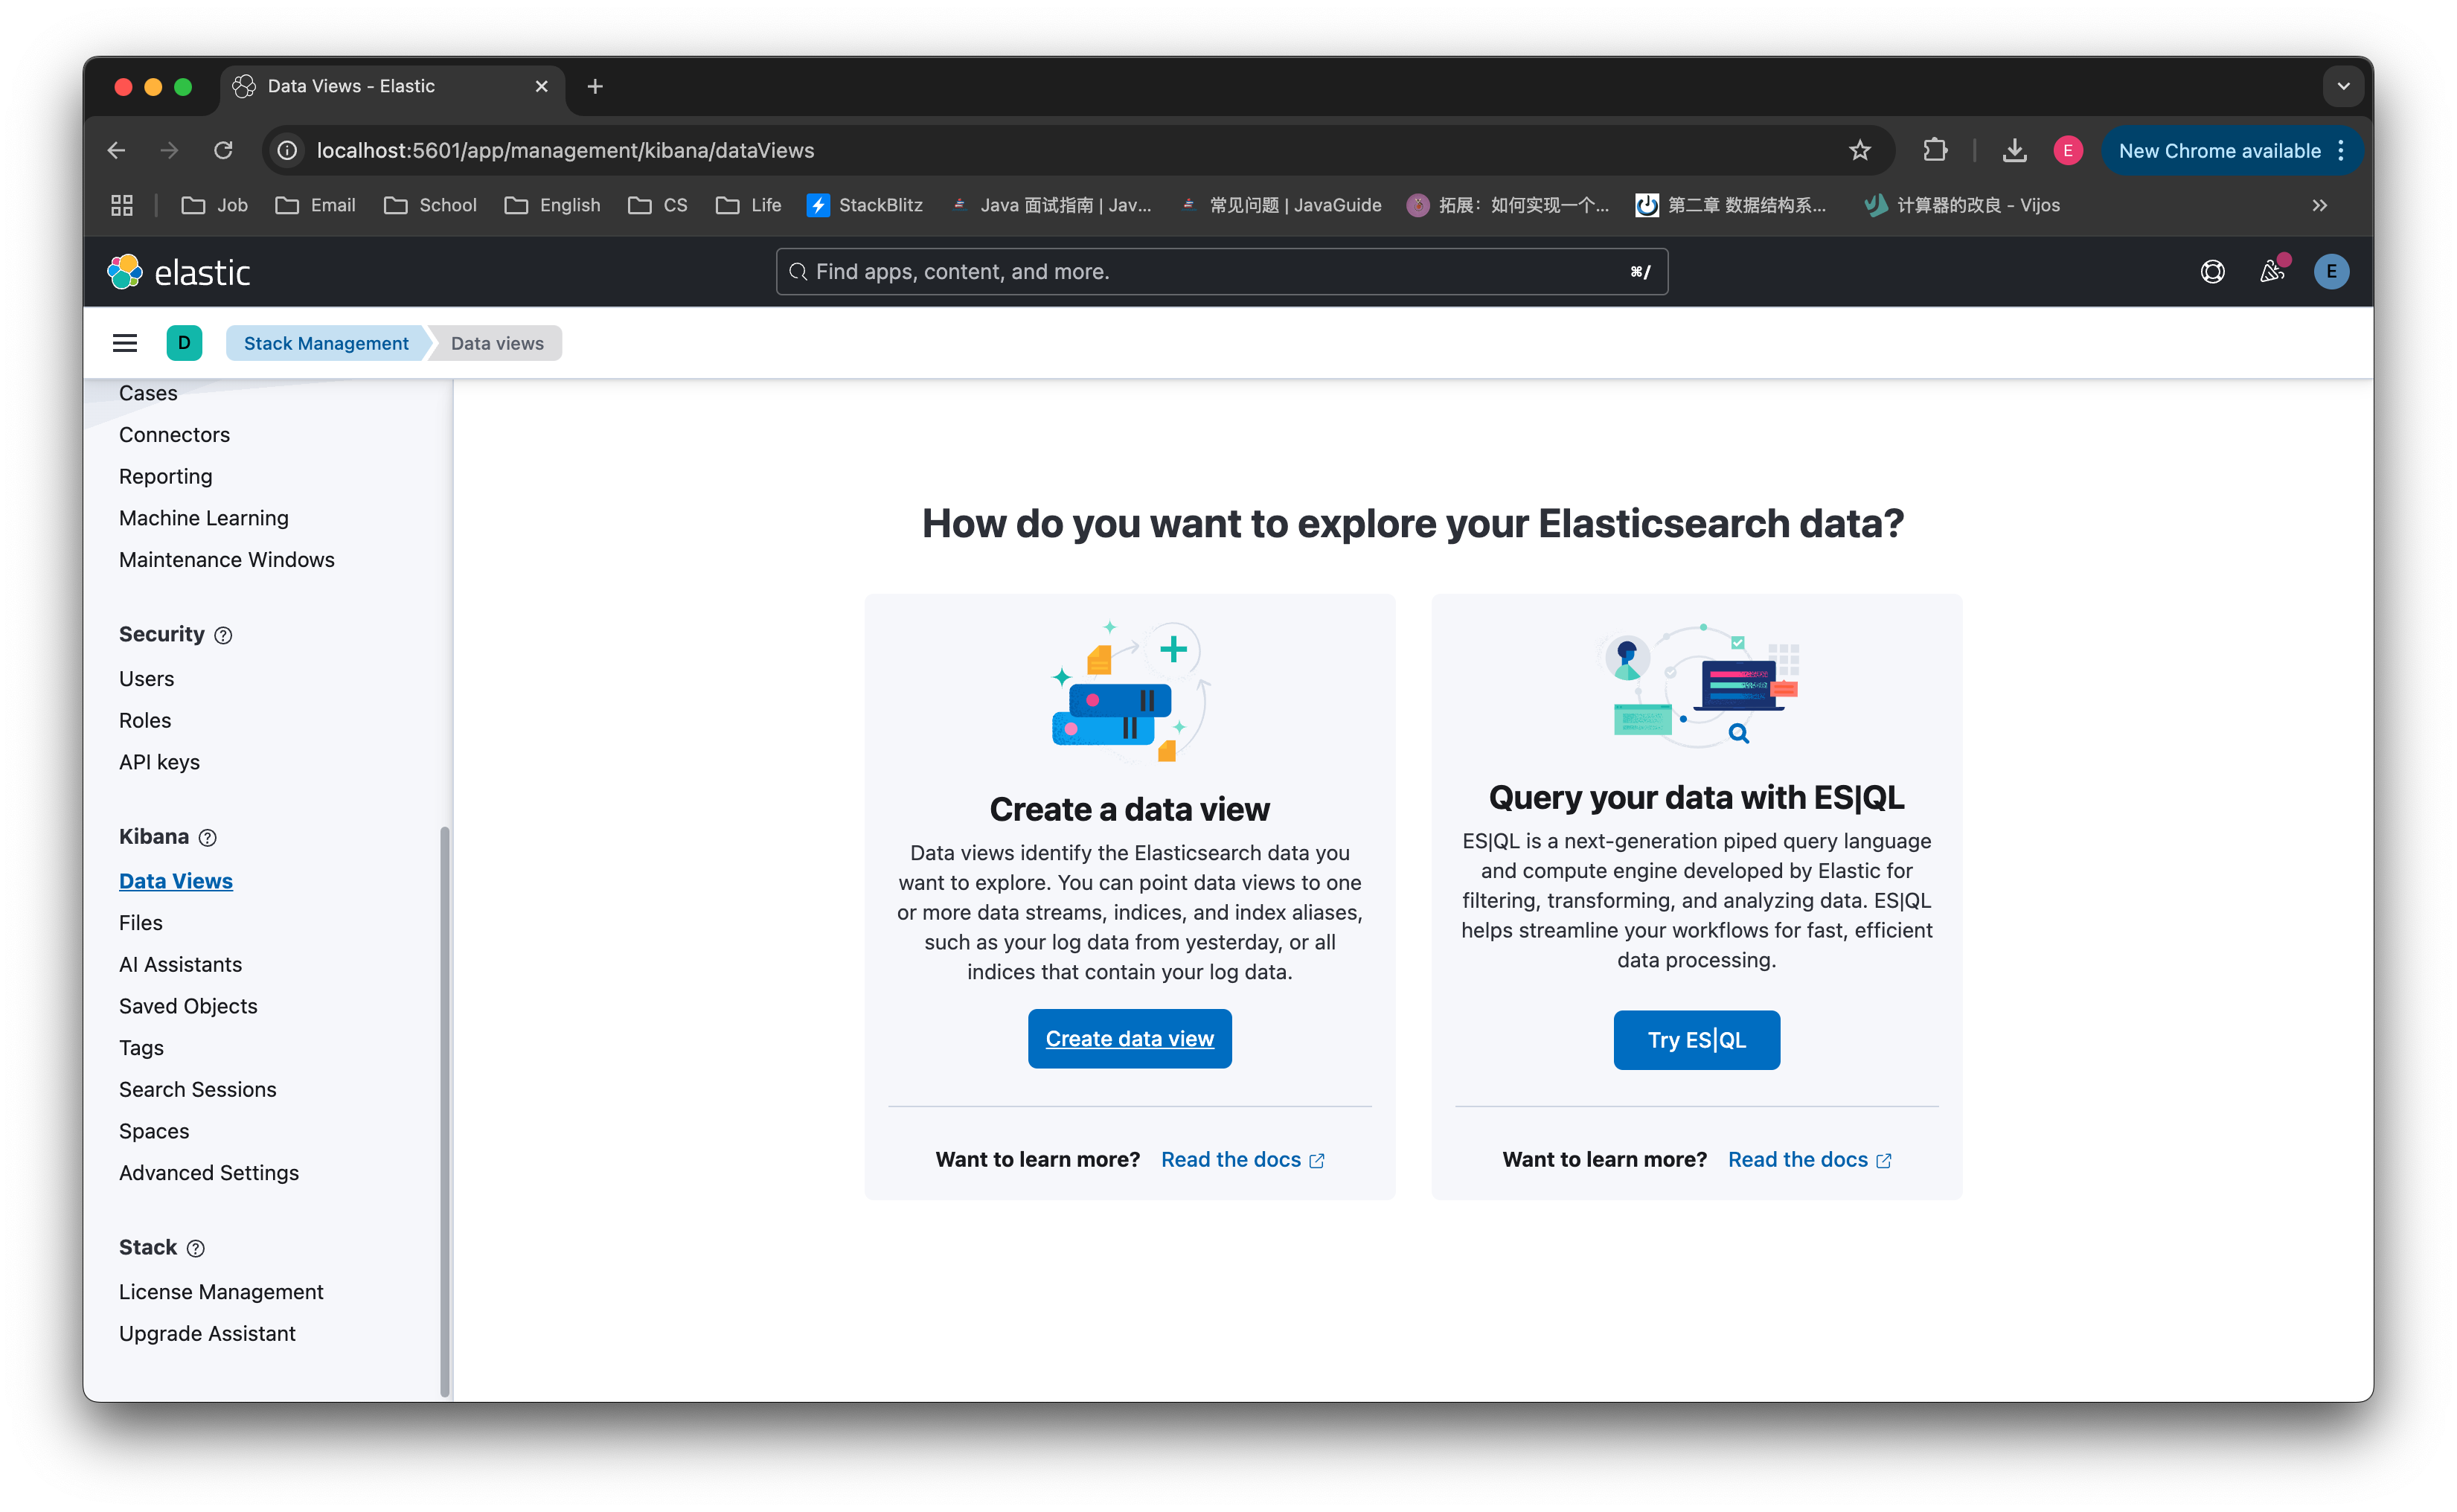Viewport: 2457px width, 1512px height.
Task: Open the hamburger navigation menu
Action: tap(124, 343)
